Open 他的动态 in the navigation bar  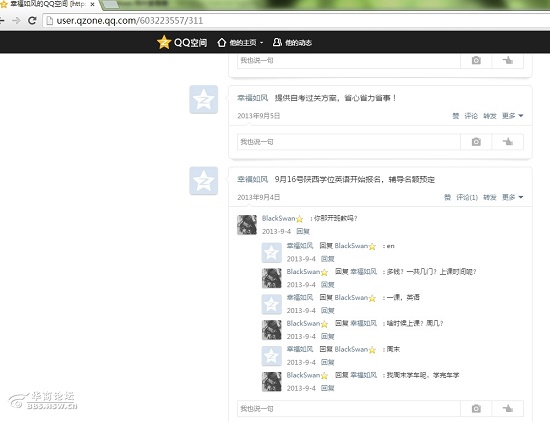click(293, 43)
